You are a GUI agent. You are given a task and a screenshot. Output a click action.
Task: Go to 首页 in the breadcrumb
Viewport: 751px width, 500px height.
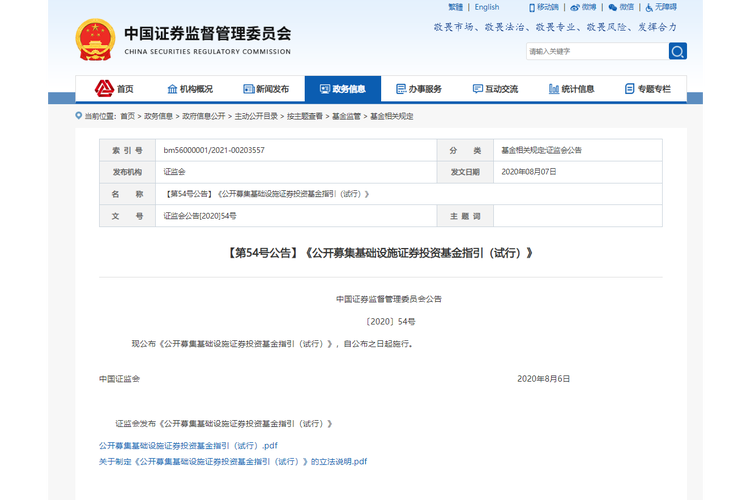pyautogui.click(x=127, y=116)
